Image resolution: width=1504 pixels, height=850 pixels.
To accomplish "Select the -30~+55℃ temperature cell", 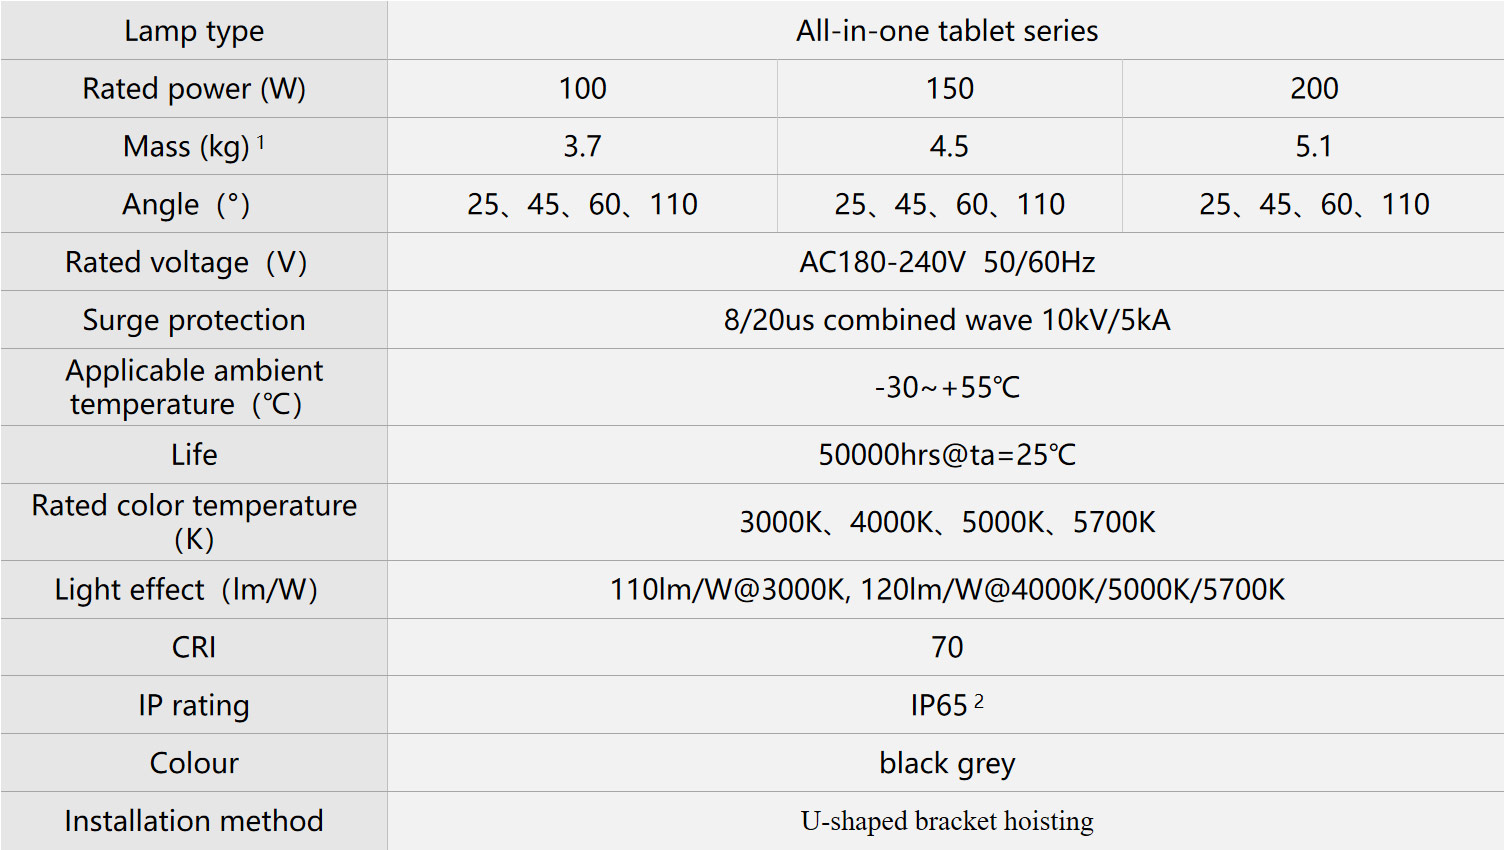I will (946, 387).
